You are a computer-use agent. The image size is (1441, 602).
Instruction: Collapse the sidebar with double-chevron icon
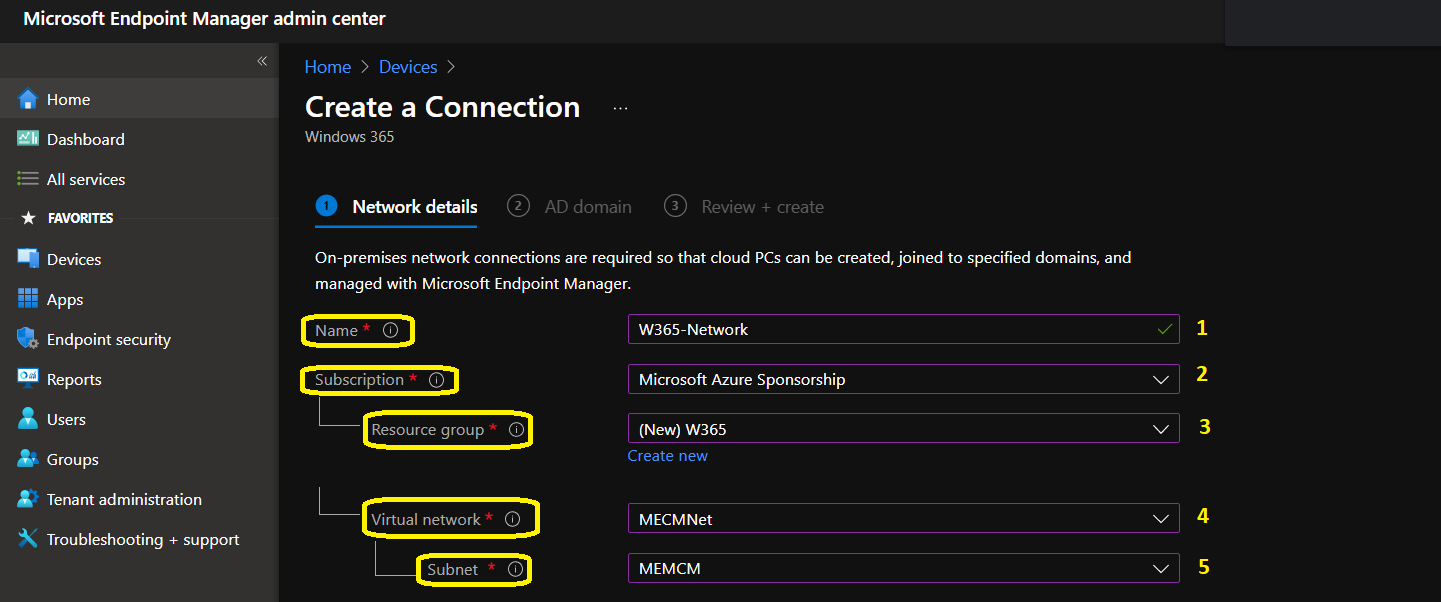[x=262, y=61]
